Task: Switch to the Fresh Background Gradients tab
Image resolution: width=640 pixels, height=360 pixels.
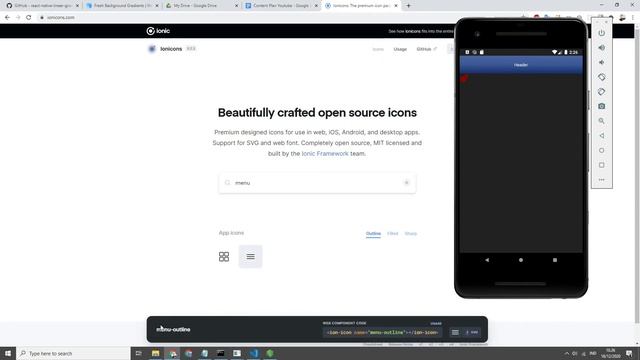Action: point(122,6)
